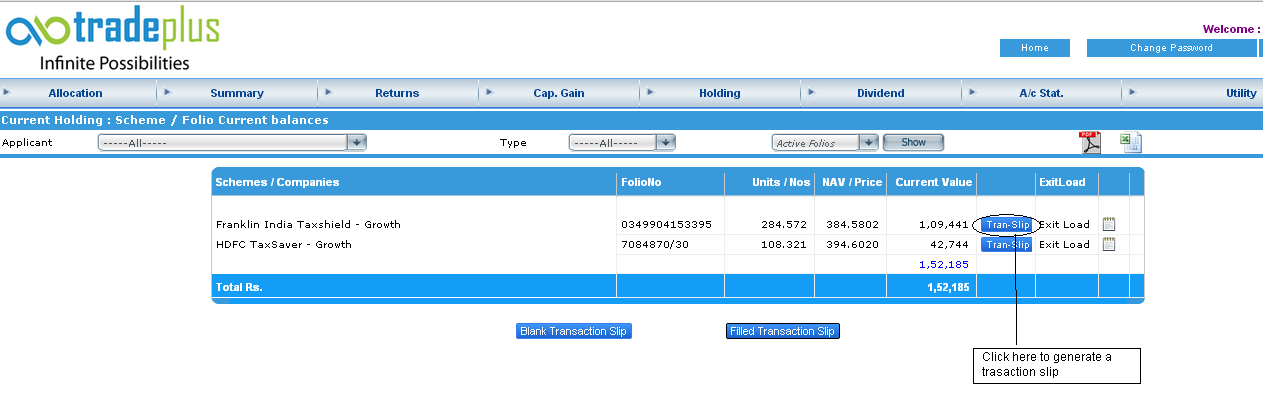
Task: Open the Active Folios dropdown
Action: point(869,143)
